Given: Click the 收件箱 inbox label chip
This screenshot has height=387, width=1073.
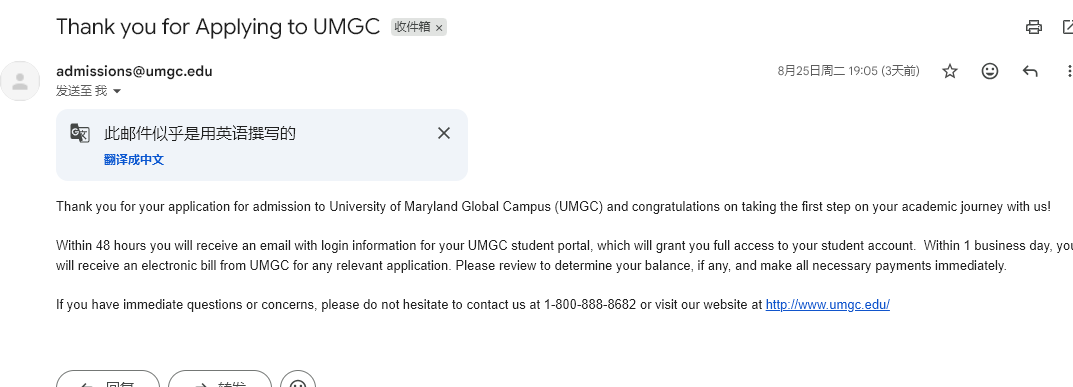Looking at the screenshot, I should click(x=412, y=27).
